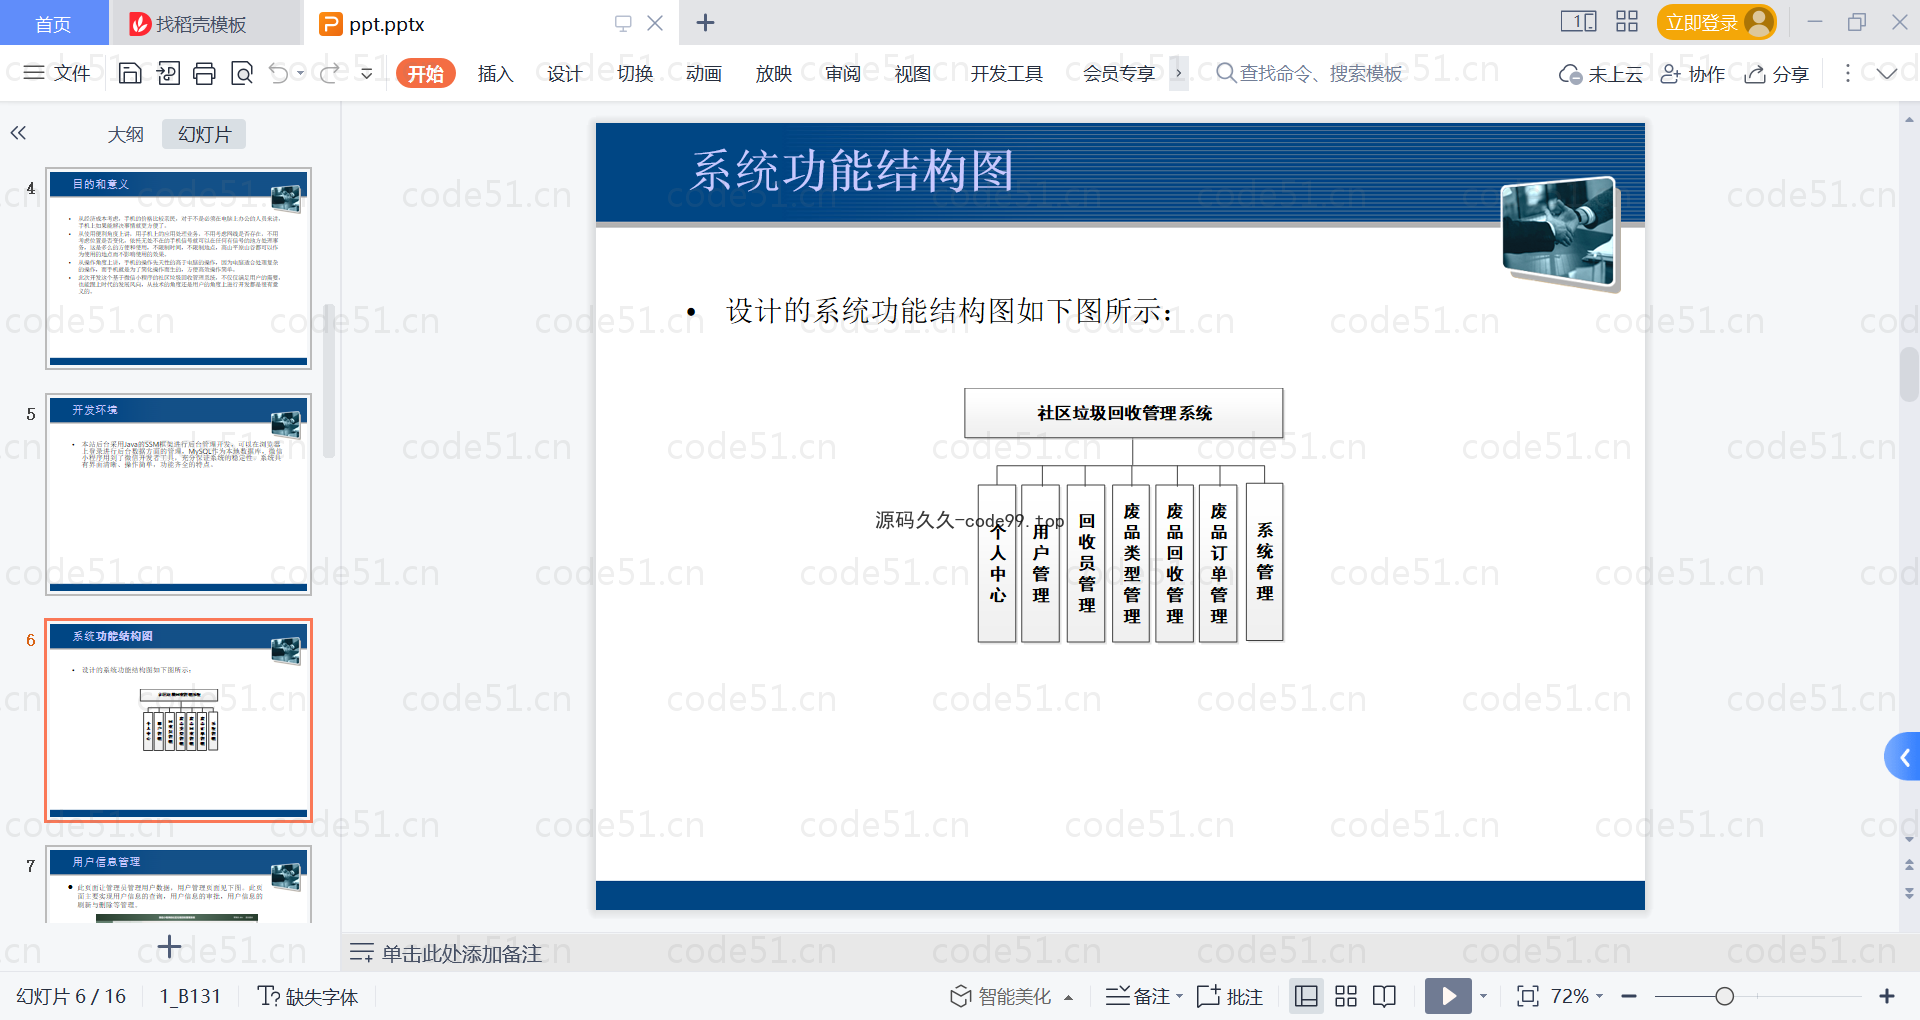Open the 文件 file menu
The height and width of the screenshot is (1020, 1920).
tap(57, 73)
